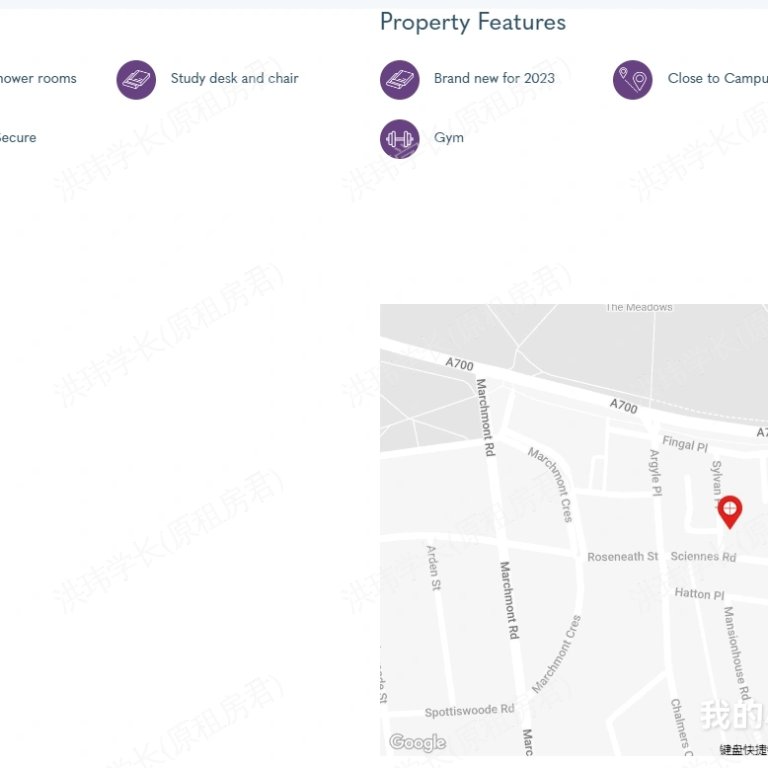Click the Hatton Pl label on map

(x=699, y=594)
